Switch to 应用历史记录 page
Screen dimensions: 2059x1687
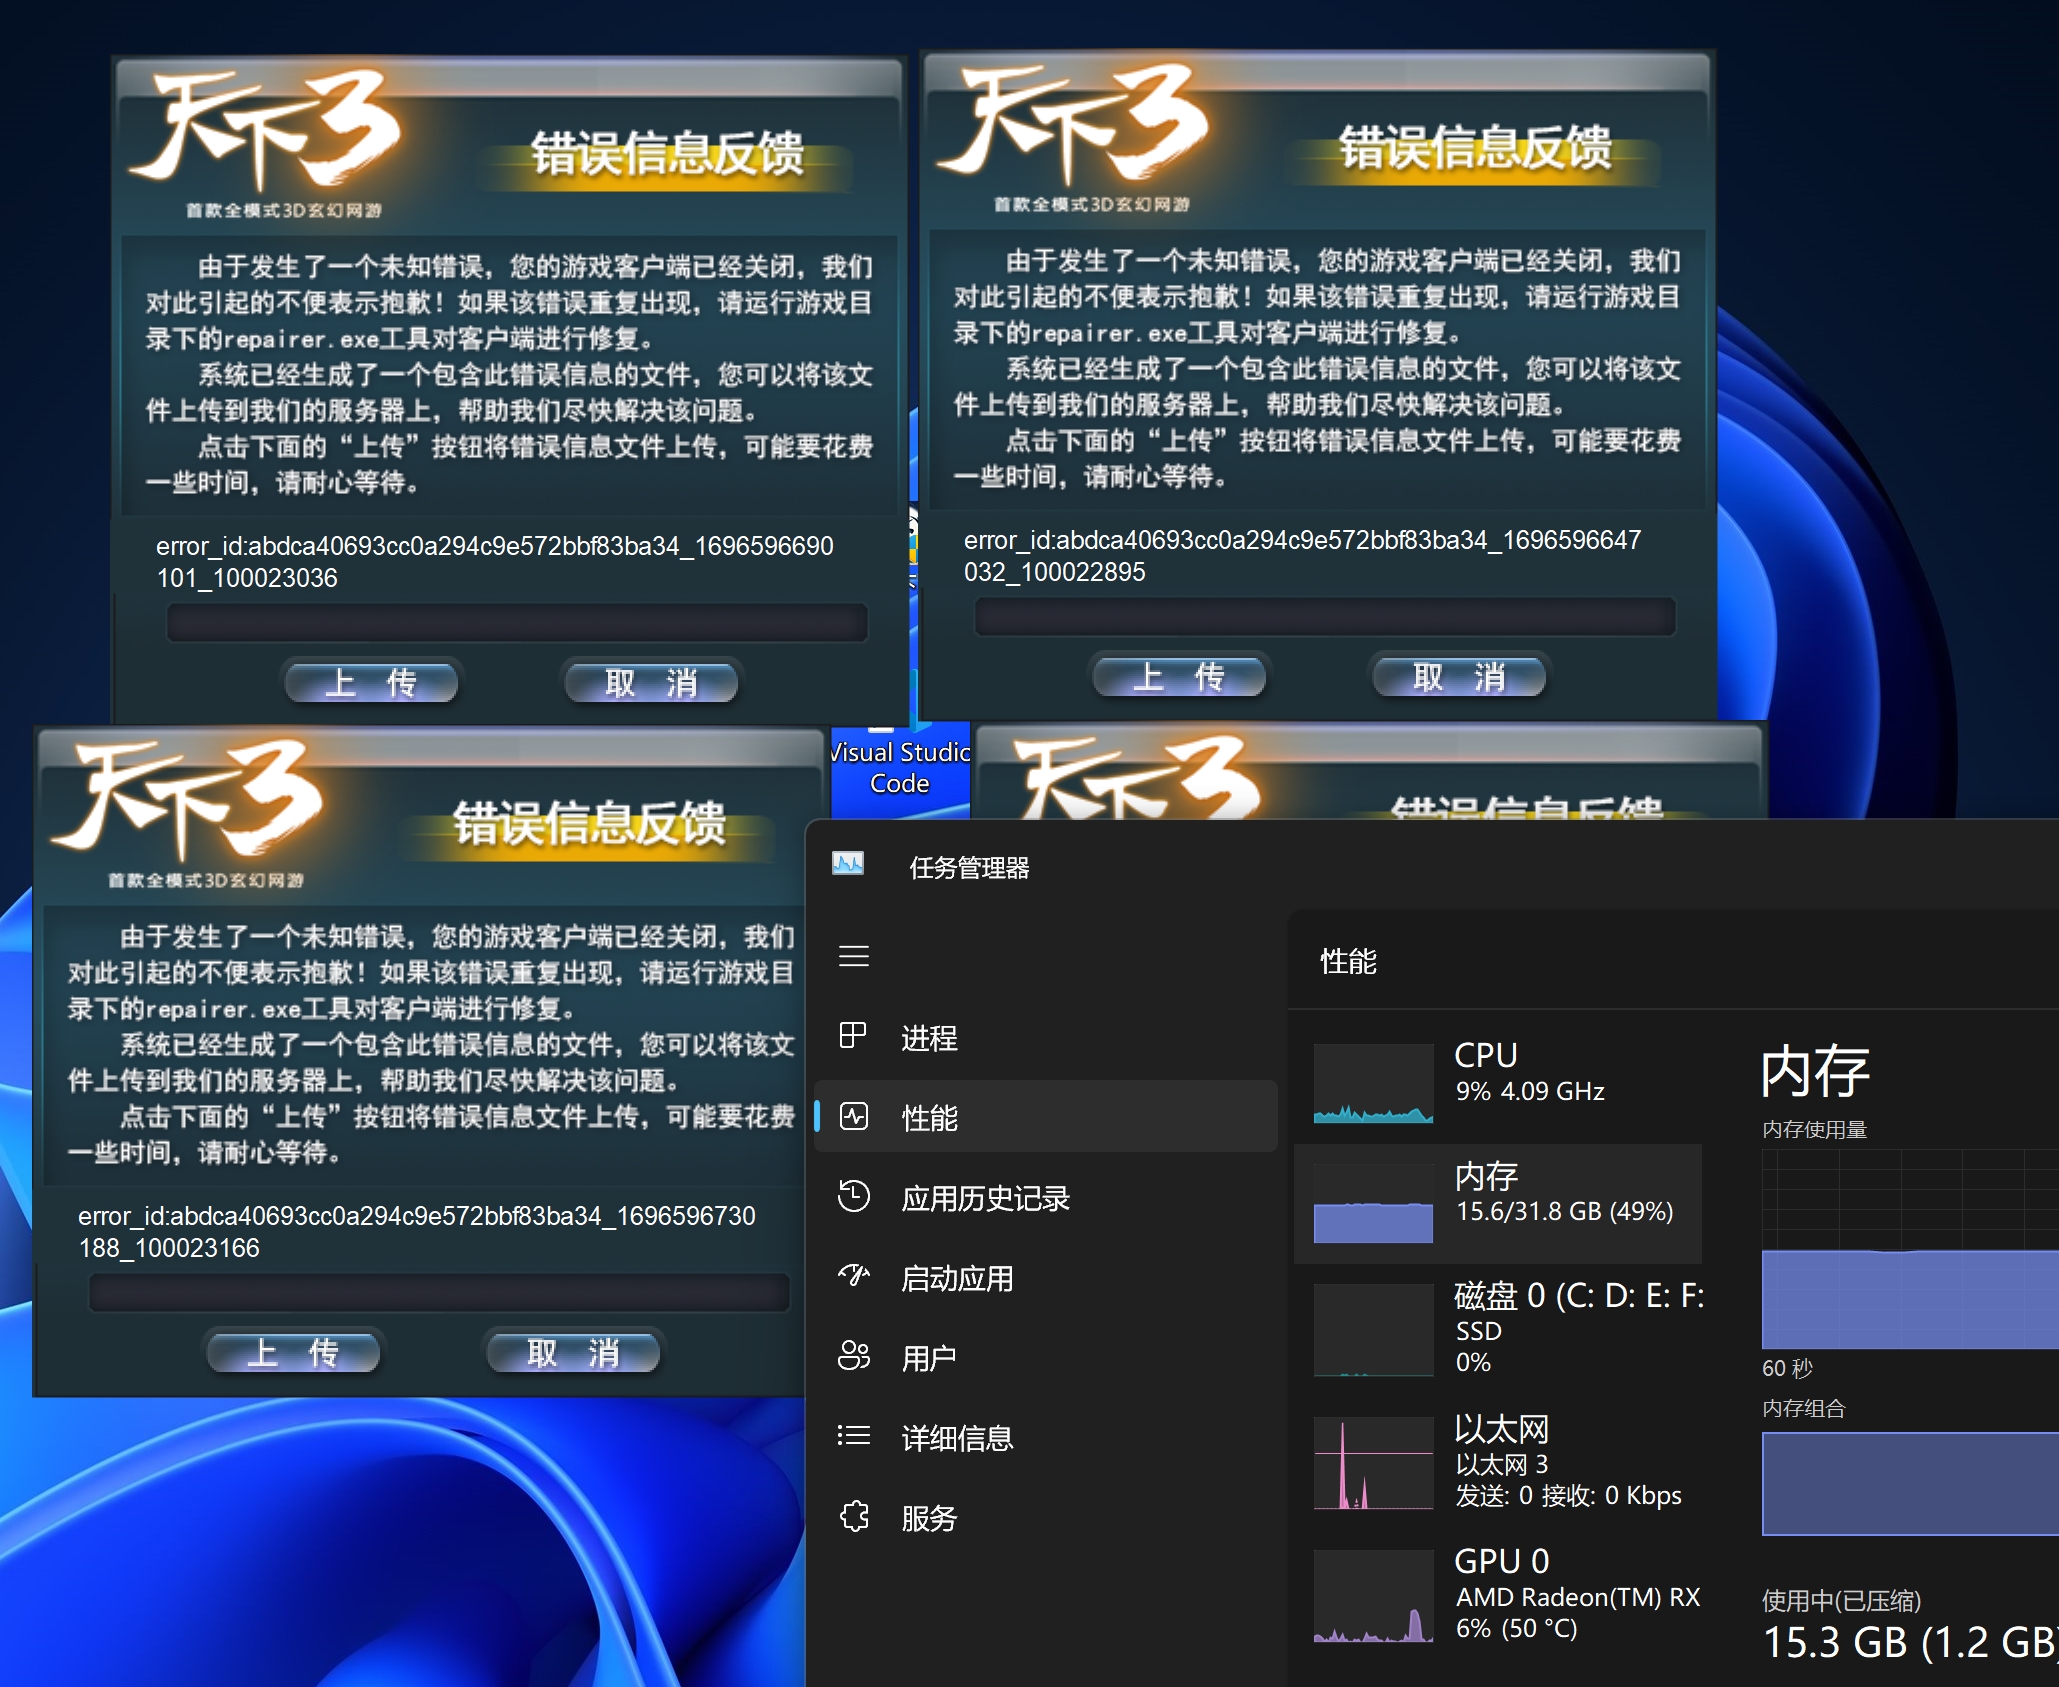tap(1046, 1197)
